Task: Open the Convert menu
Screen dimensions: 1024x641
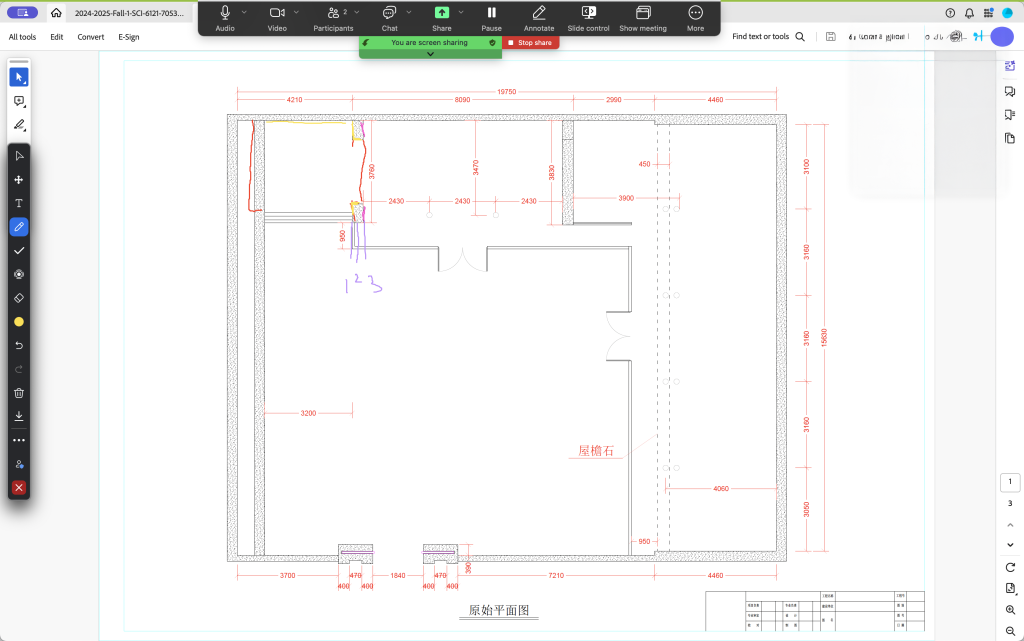Action: [x=91, y=37]
